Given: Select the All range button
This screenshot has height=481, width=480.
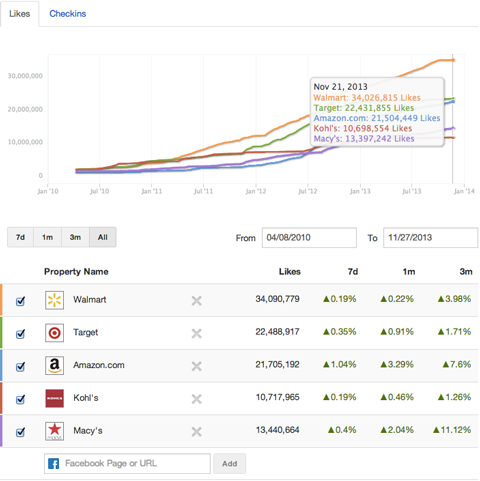Looking at the screenshot, I should (x=103, y=237).
